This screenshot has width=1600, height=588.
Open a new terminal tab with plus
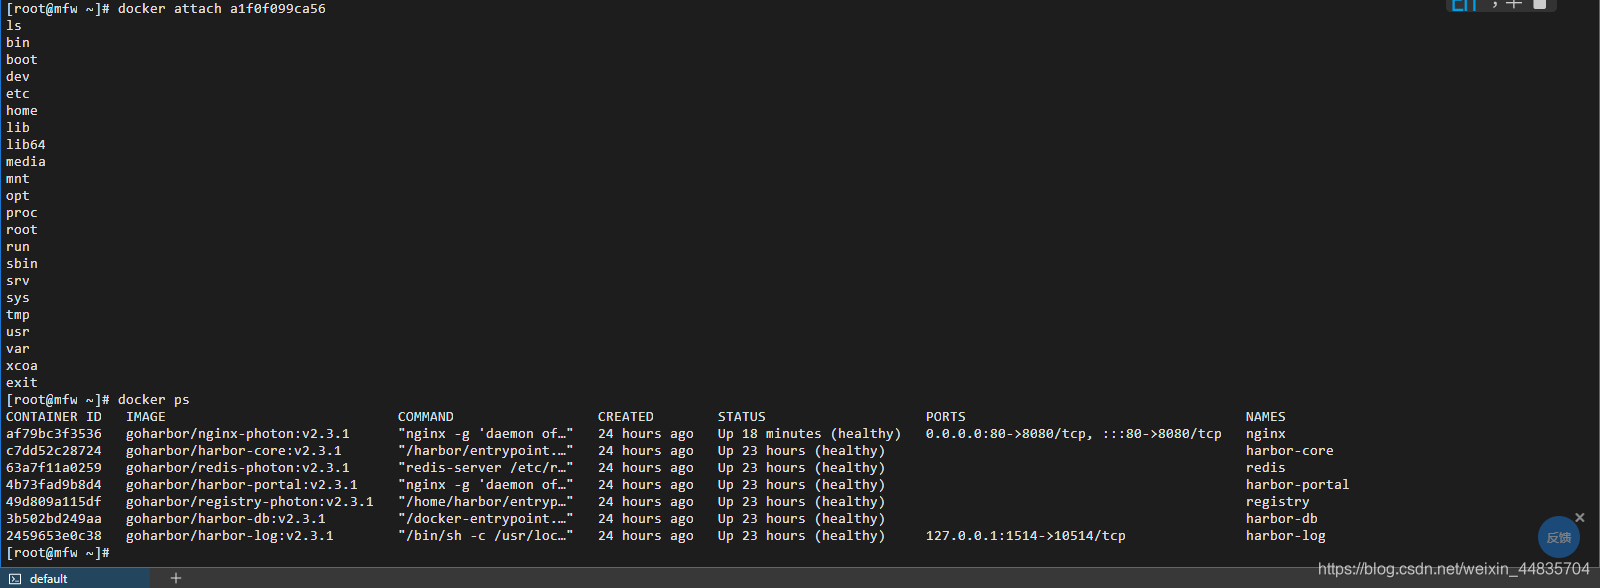click(176, 578)
